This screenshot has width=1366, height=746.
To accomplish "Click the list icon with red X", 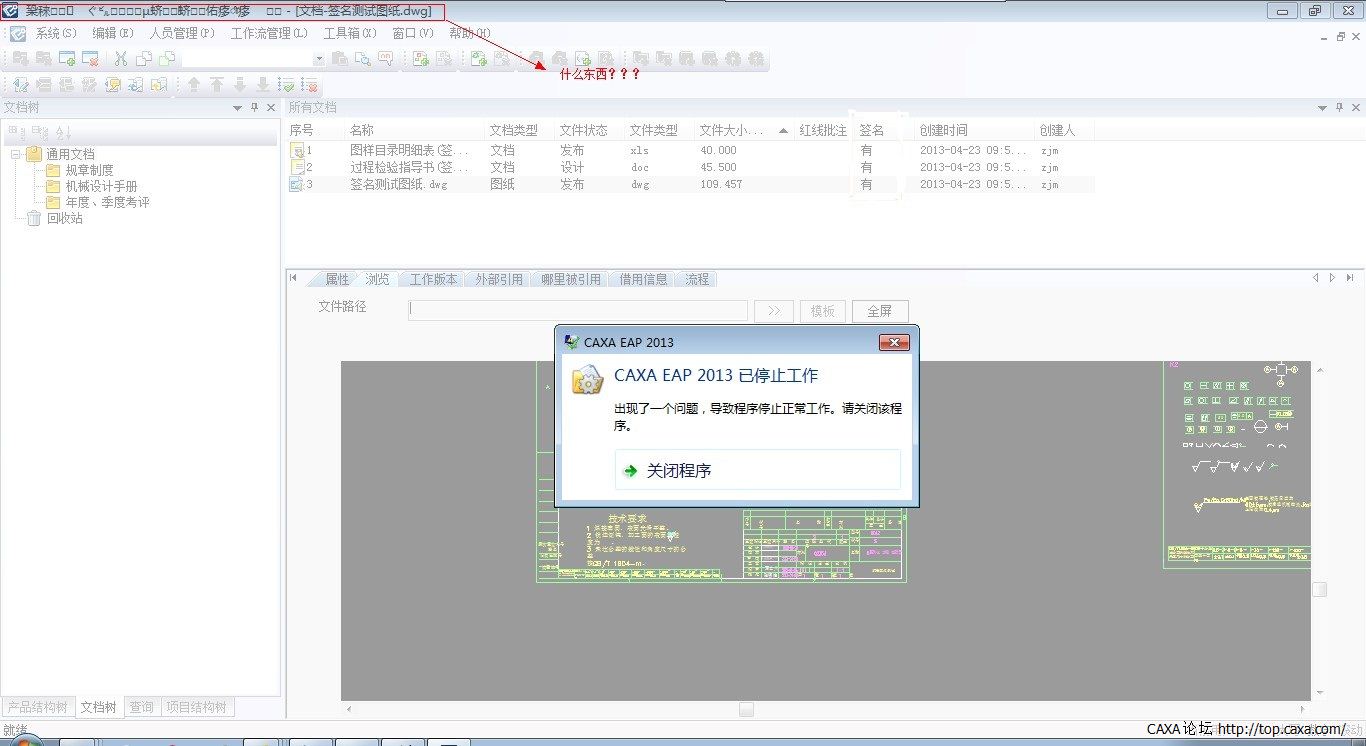I will pos(310,85).
